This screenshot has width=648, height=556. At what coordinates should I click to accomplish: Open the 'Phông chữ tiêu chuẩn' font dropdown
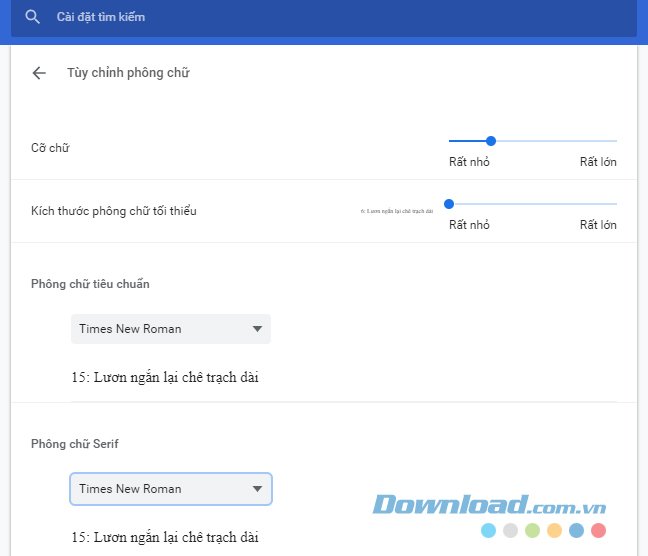pyautogui.click(x=171, y=329)
